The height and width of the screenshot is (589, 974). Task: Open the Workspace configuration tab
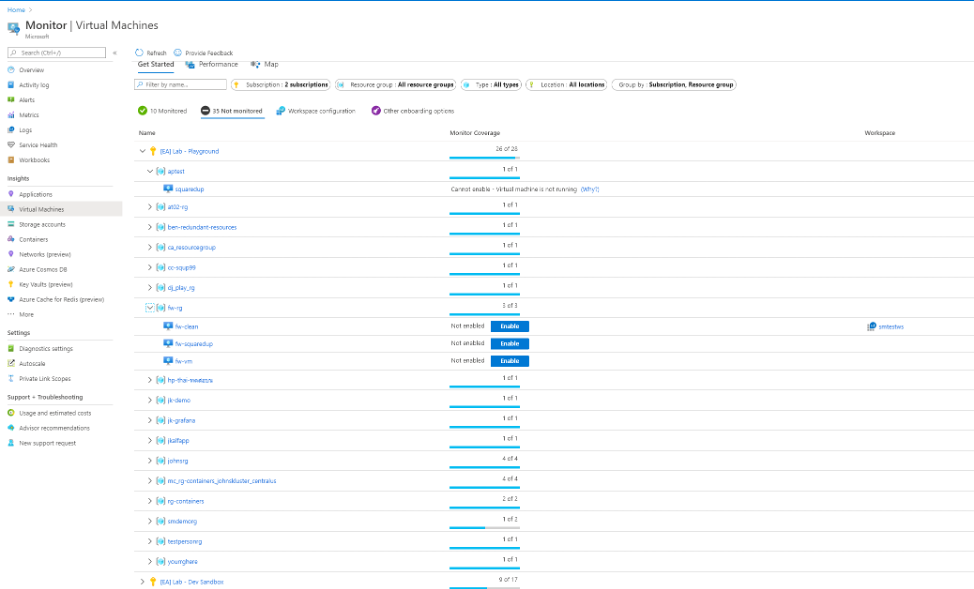[x=316, y=111]
